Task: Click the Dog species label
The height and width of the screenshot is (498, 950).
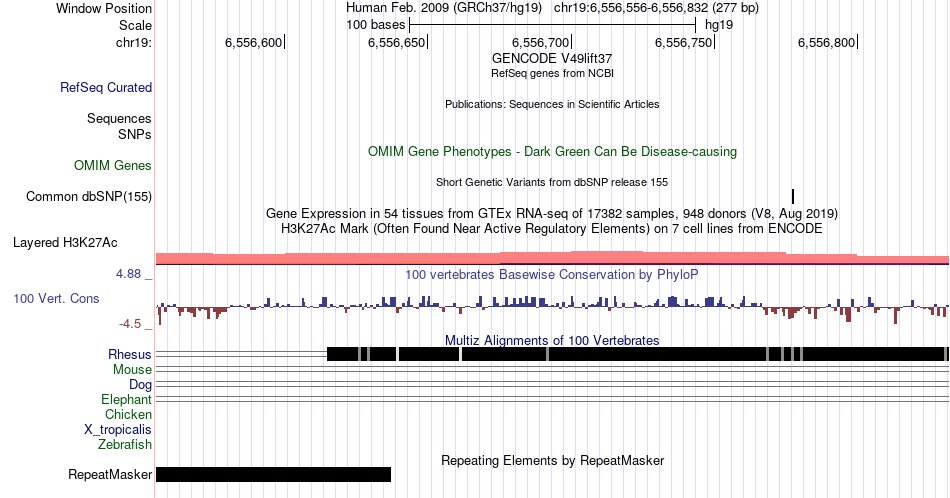Action: (x=140, y=385)
